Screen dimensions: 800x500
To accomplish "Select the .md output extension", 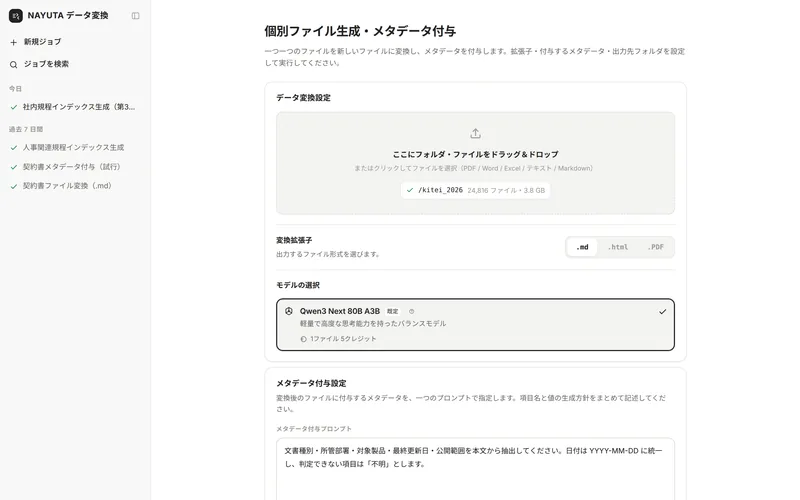I will click(x=582, y=247).
